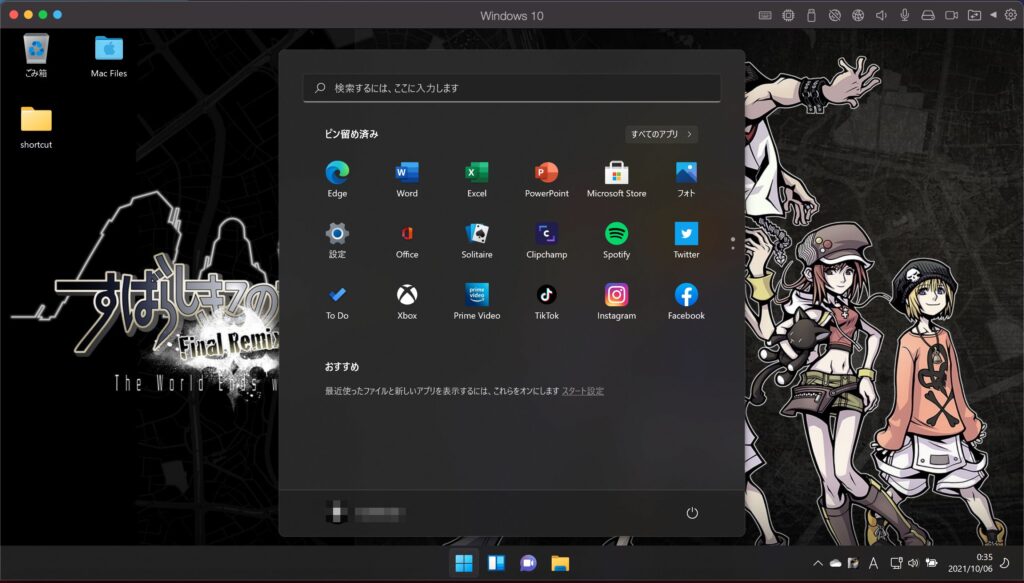
Task: Open the 設定 settings app
Action: pyautogui.click(x=337, y=240)
